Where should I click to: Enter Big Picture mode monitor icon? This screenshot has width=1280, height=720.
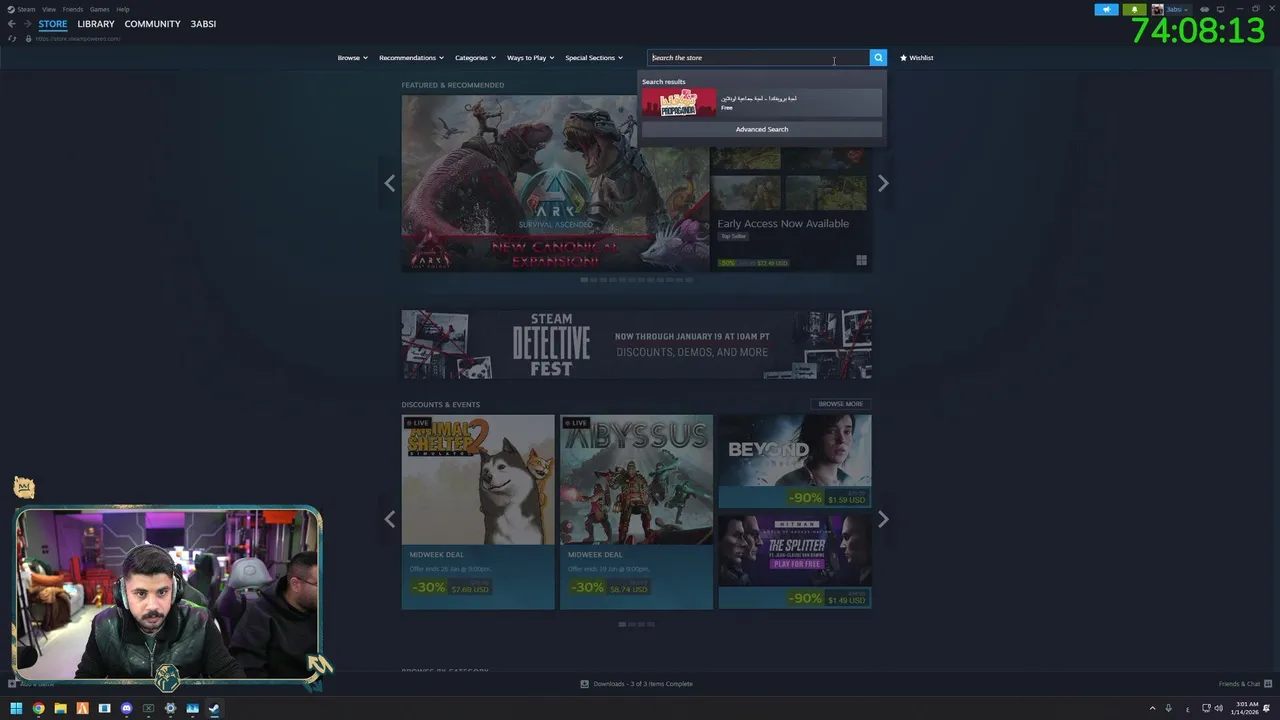coord(1220,9)
